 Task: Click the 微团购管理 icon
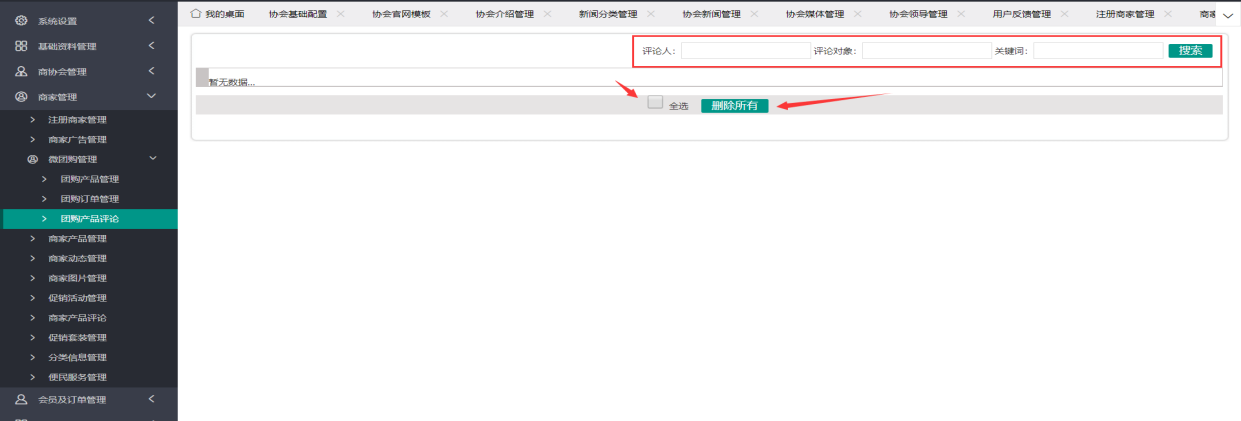[x=32, y=159]
